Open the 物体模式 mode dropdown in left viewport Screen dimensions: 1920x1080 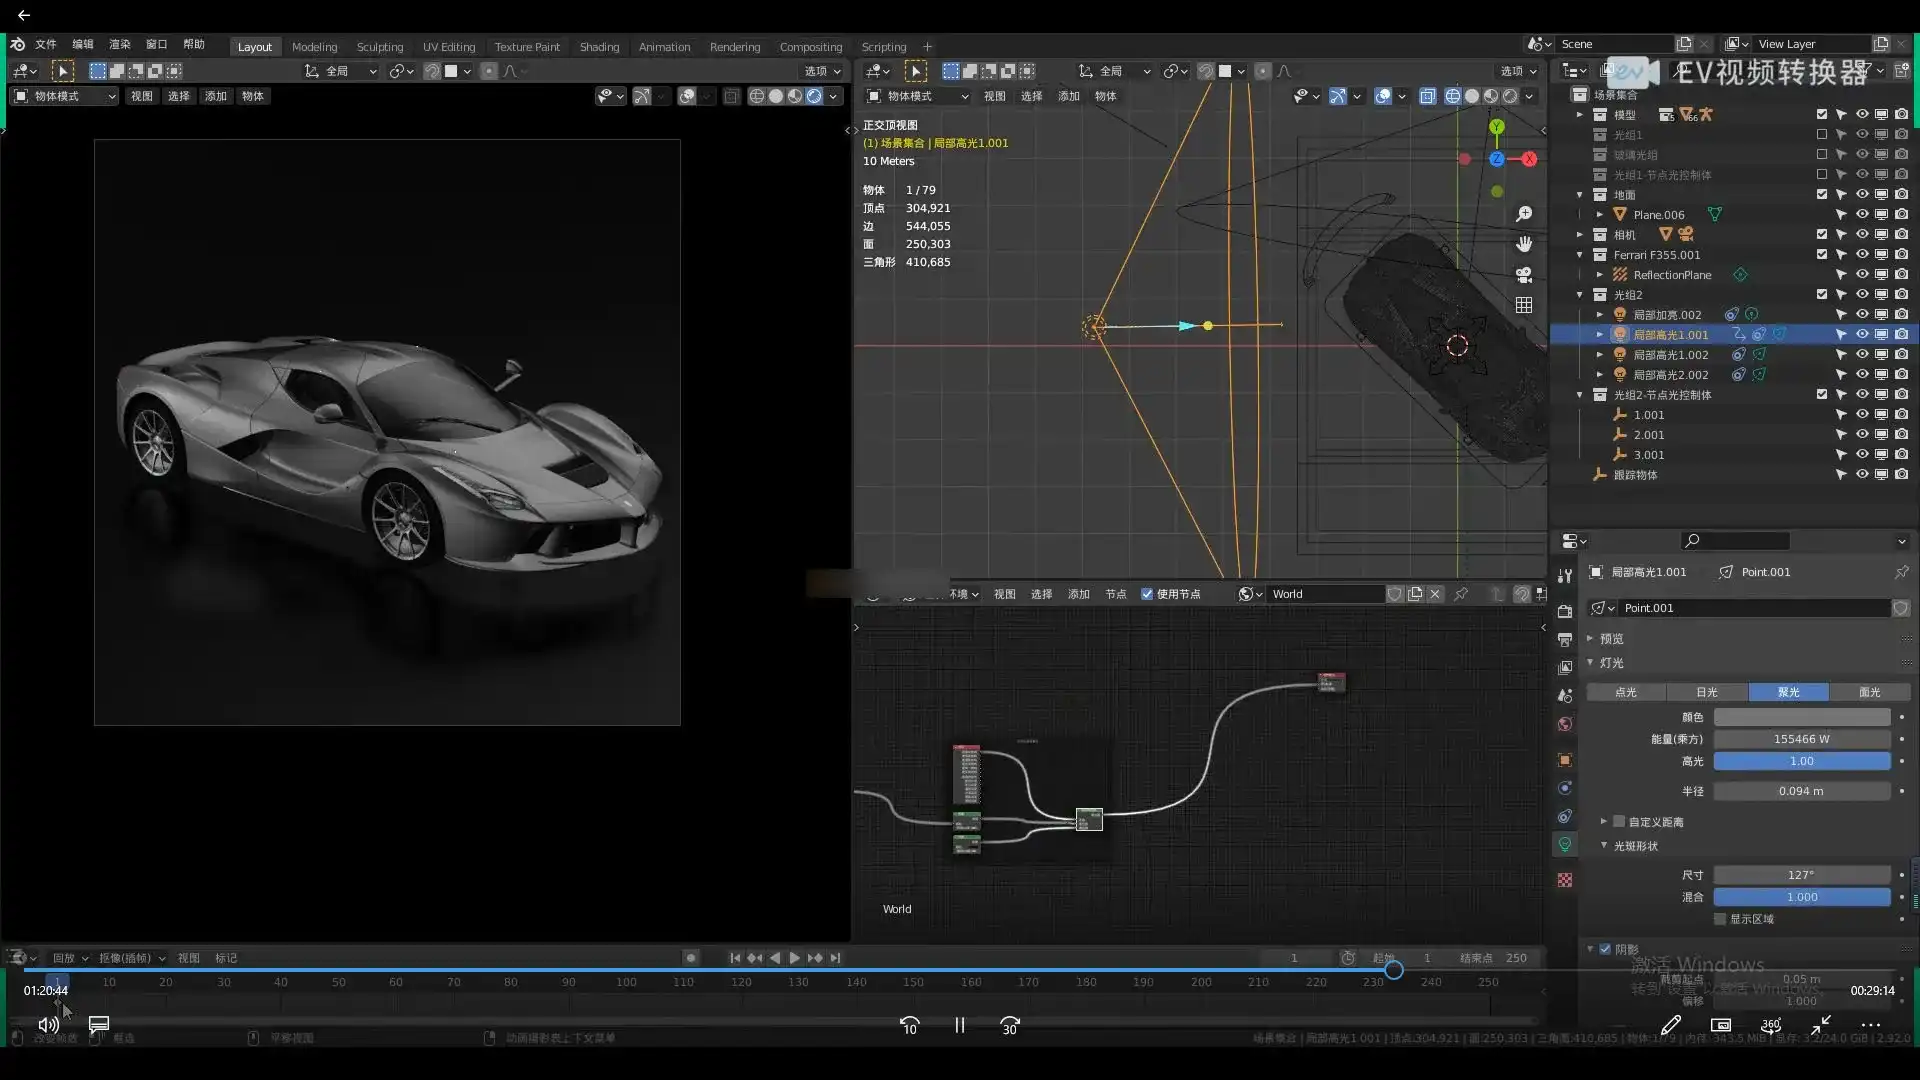pos(65,96)
